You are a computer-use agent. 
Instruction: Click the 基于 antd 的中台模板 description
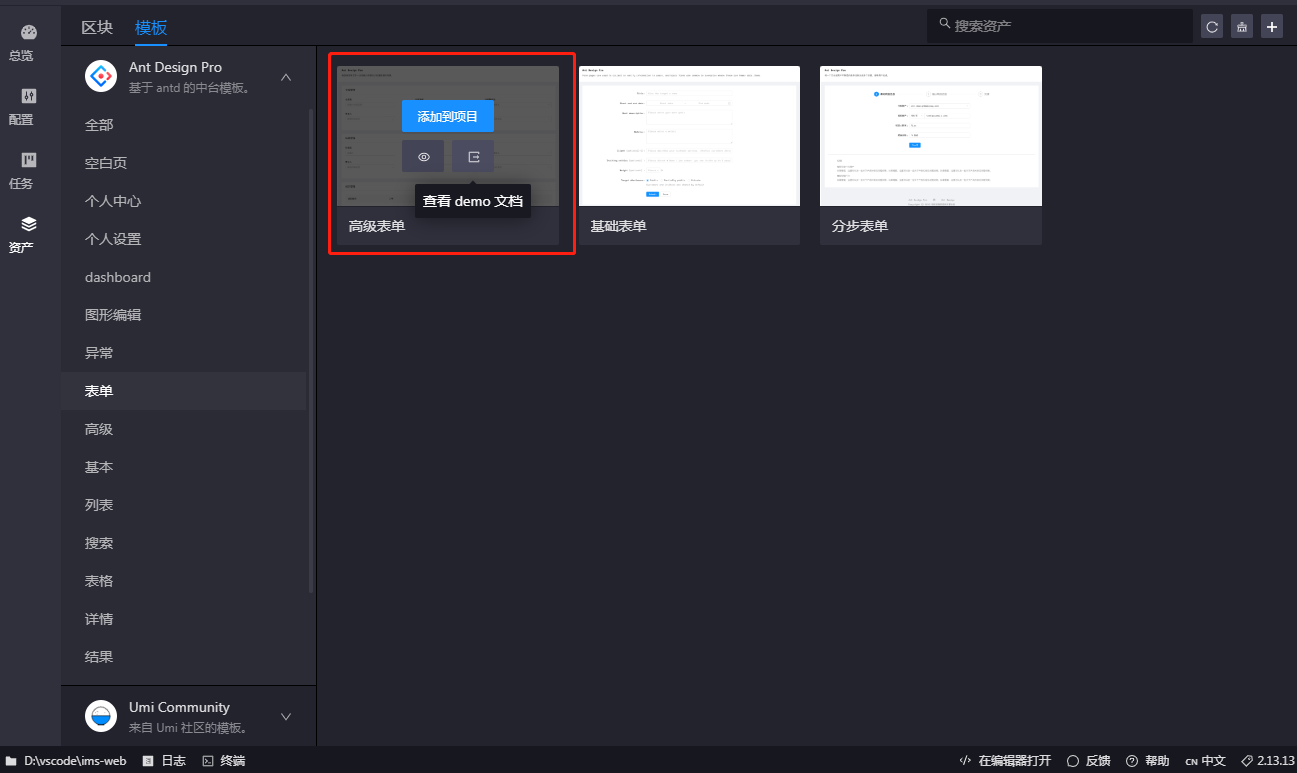click(189, 88)
